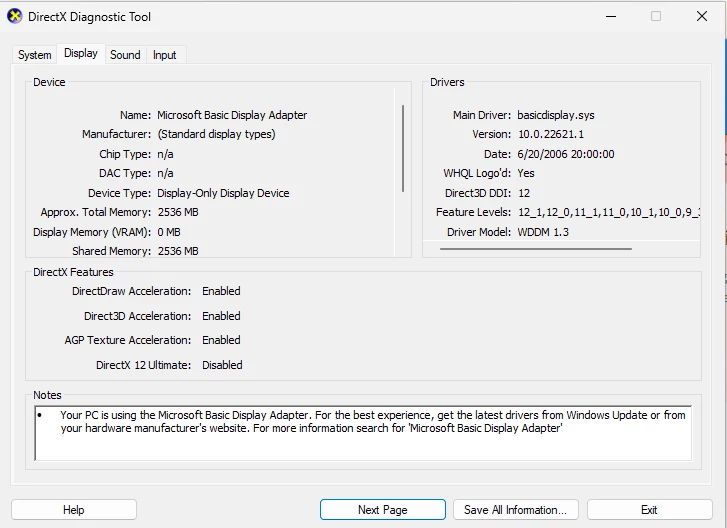Click DirectX 12 Ultimate 'Disabled' status
Image resolution: width=727 pixels, height=528 pixels.
(x=222, y=365)
